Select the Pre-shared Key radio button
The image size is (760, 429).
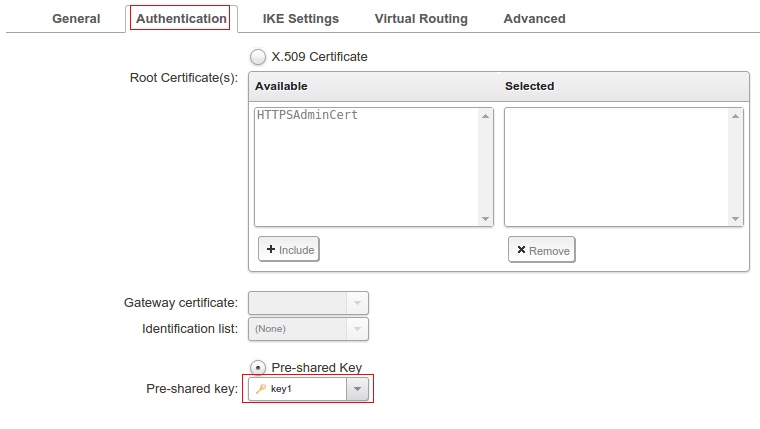click(259, 368)
